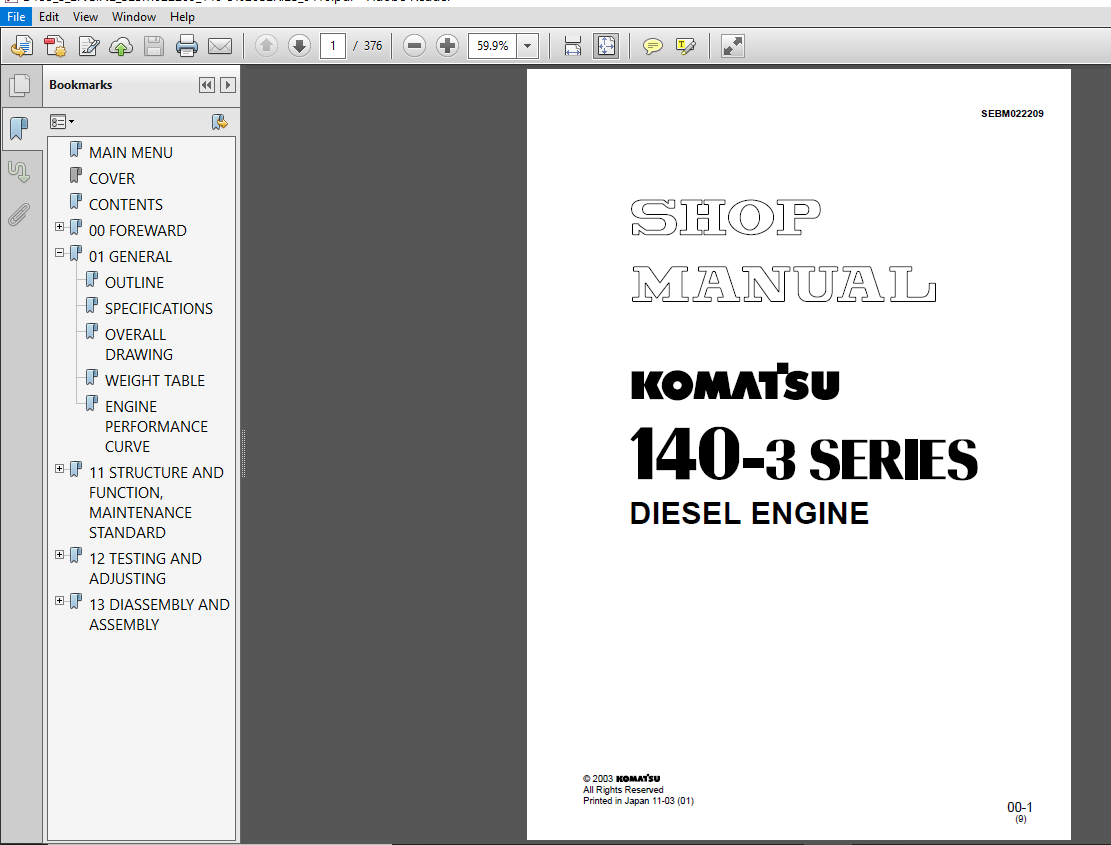Click SEBM022209 document code on page
Viewport: 1111px width, 845px height.
click(1012, 113)
